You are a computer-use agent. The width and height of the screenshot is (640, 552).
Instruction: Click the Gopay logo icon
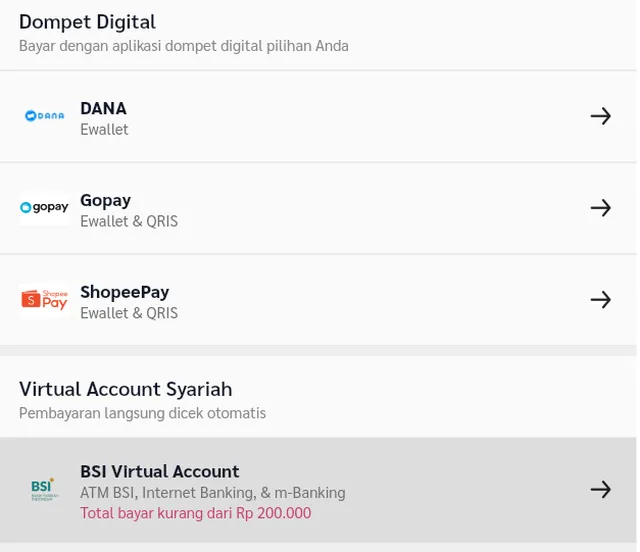44,208
